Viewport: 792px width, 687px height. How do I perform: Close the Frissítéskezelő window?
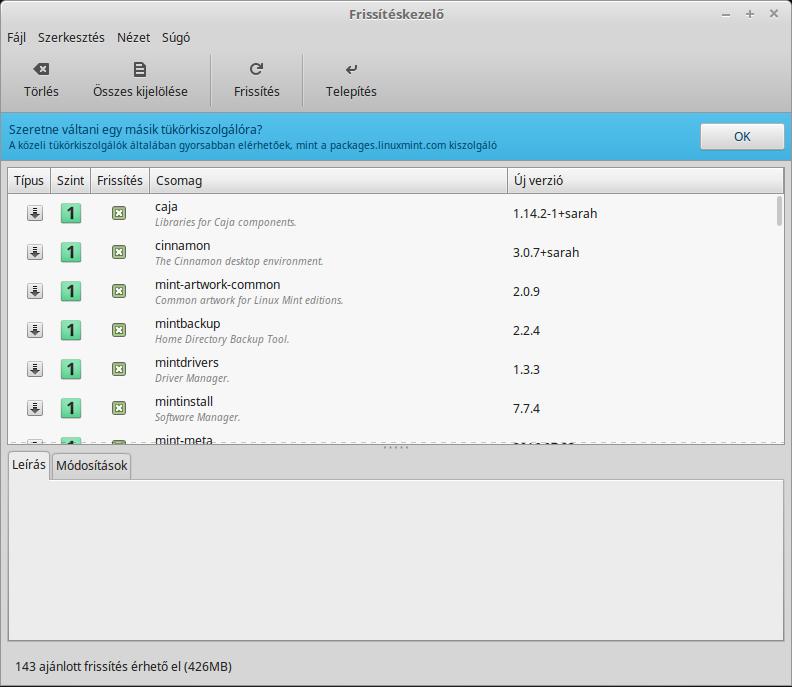point(773,14)
